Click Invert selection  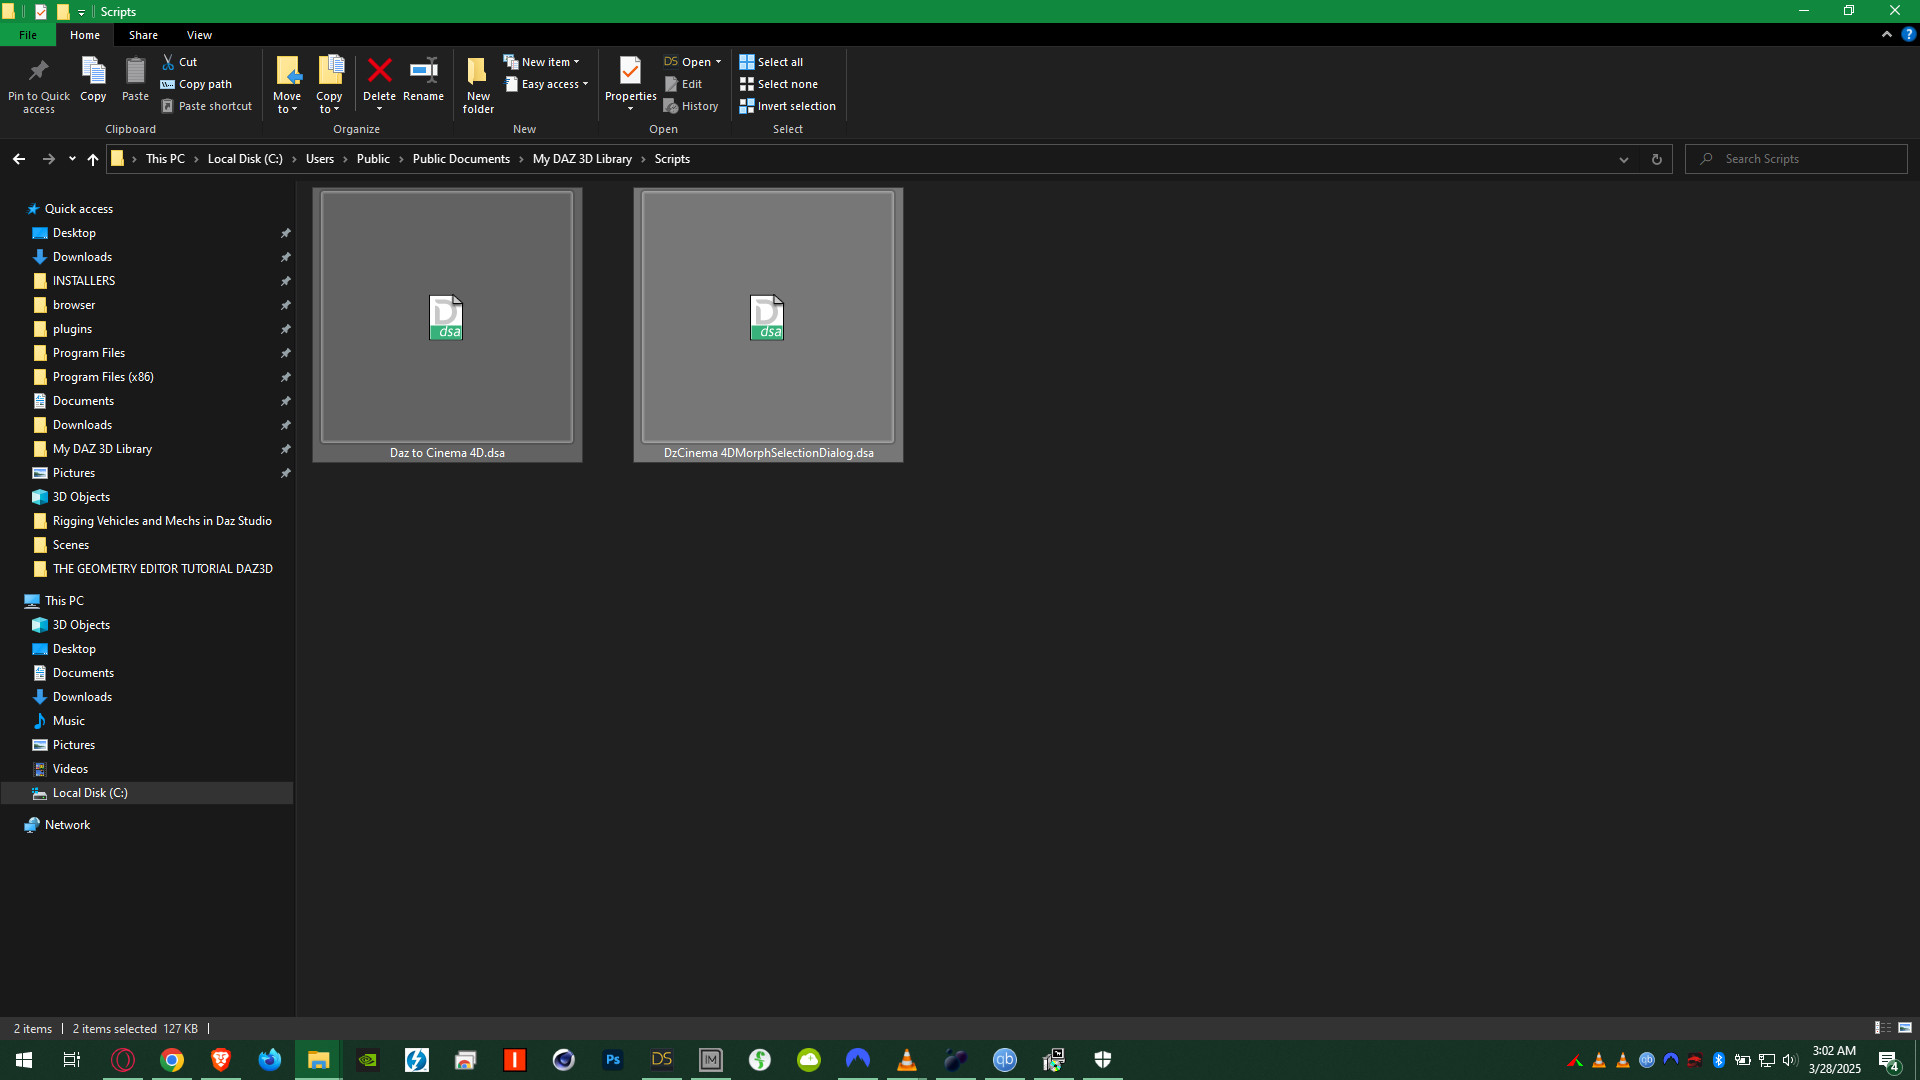pyautogui.click(x=787, y=106)
